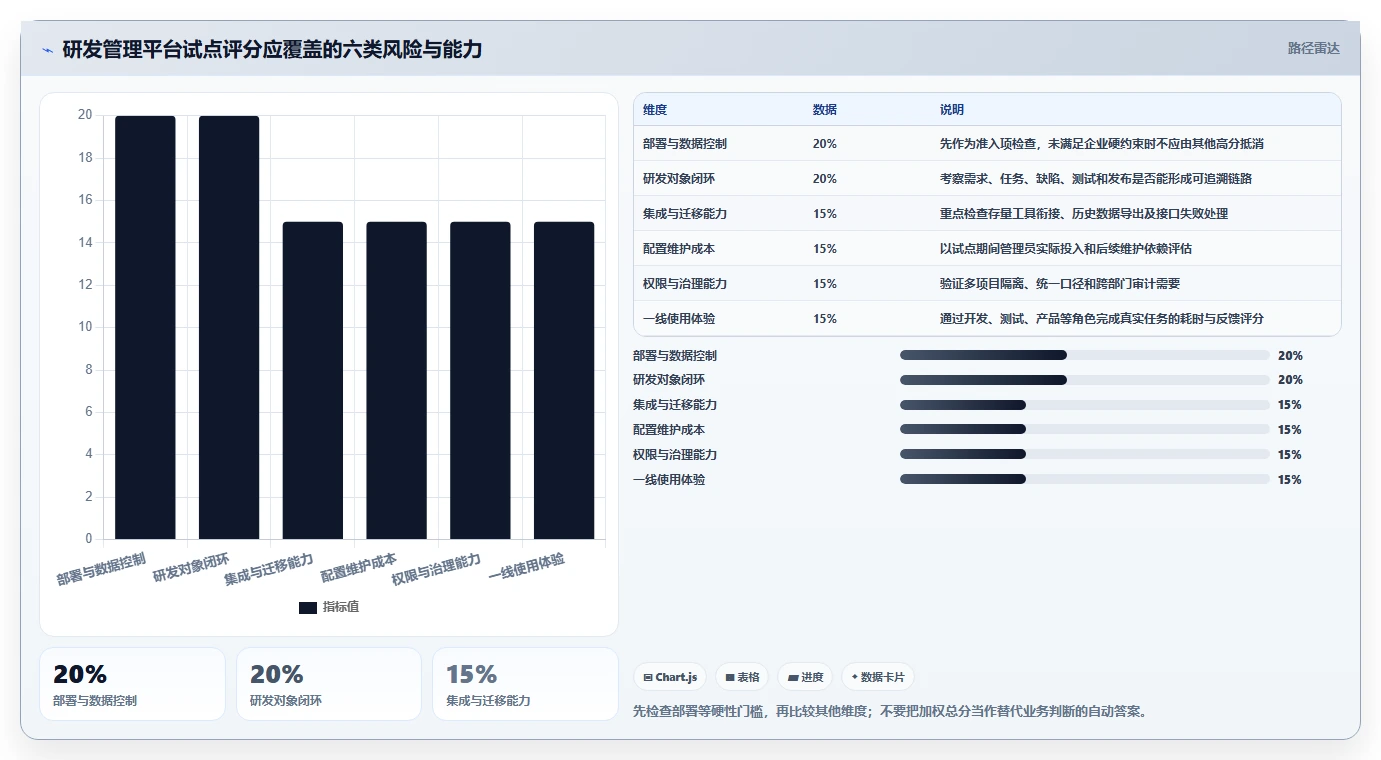The image size is (1381, 760).
Task: Select the Chart.js chip
Action: point(669,677)
